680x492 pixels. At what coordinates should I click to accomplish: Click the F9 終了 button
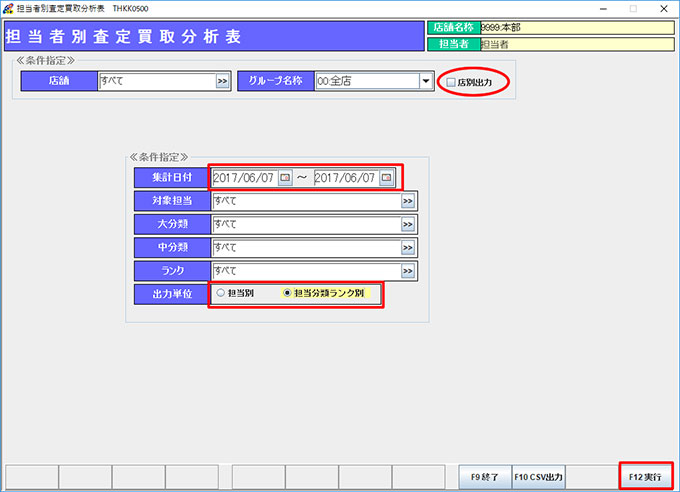coord(485,477)
